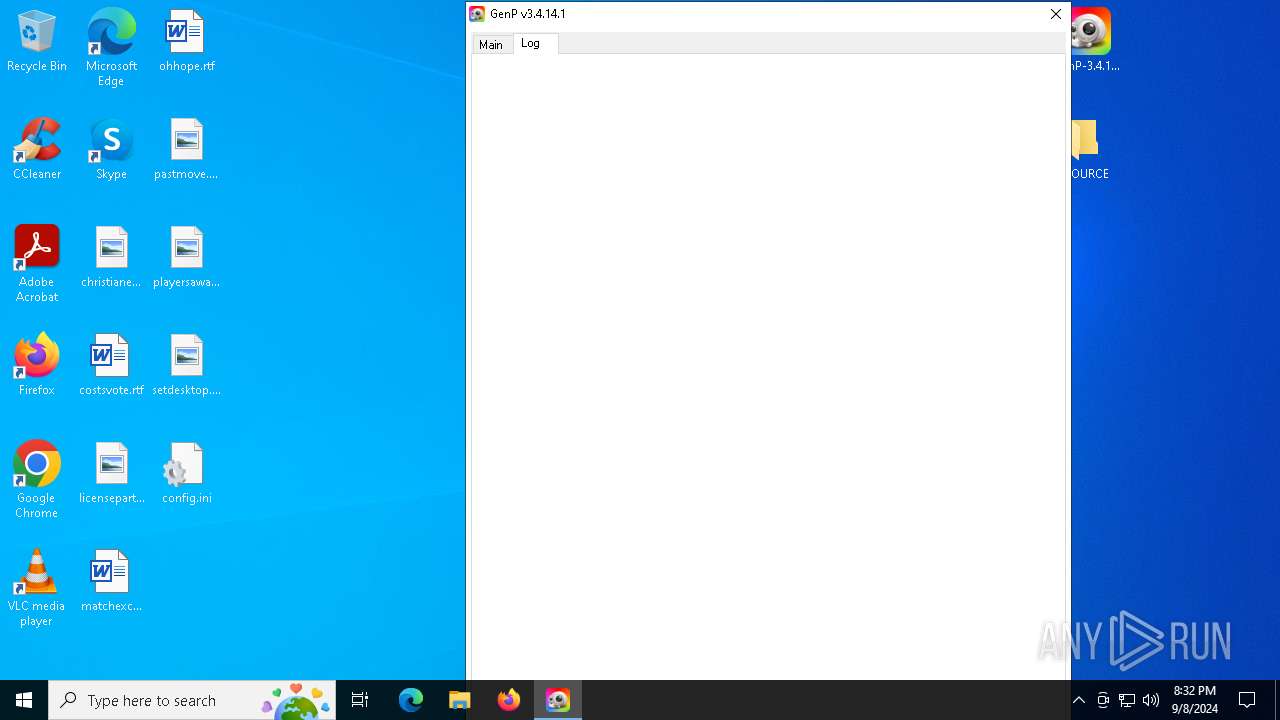The height and width of the screenshot is (720, 1280).
Task: Select the ohhope.rtf desktop file
Action: (x=187, y=41)
